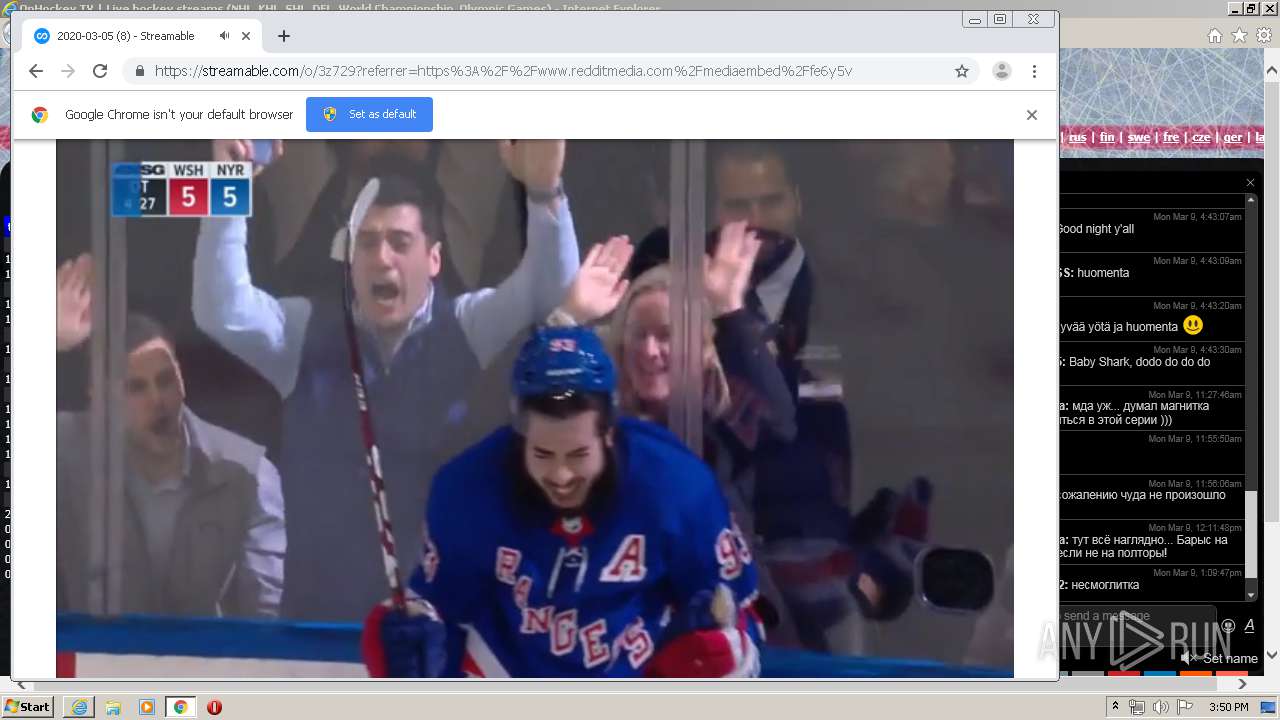Image resolution: width=1280 pixels, height=720 pixels.
Task: Select the 2020-03-05 Streamable tab
Action: coord(140,36)
